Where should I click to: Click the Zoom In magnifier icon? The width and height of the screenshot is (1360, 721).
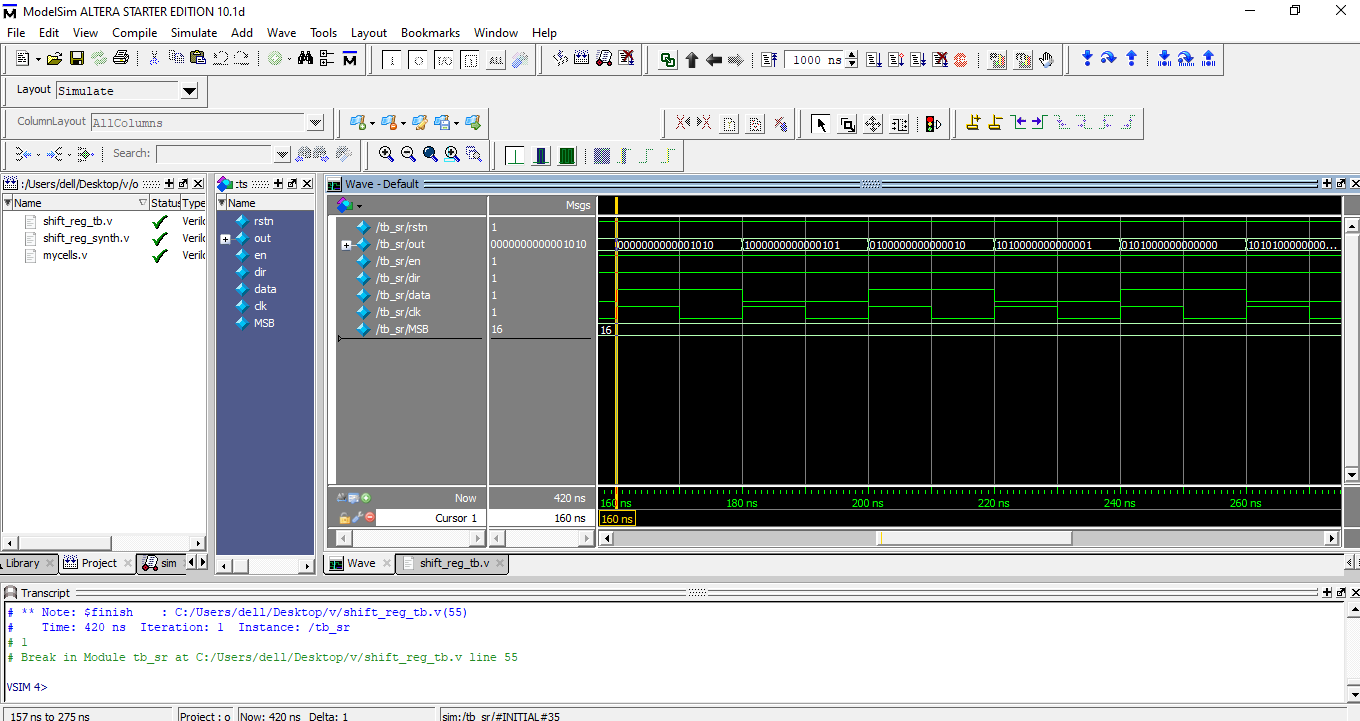click(386, 154)
